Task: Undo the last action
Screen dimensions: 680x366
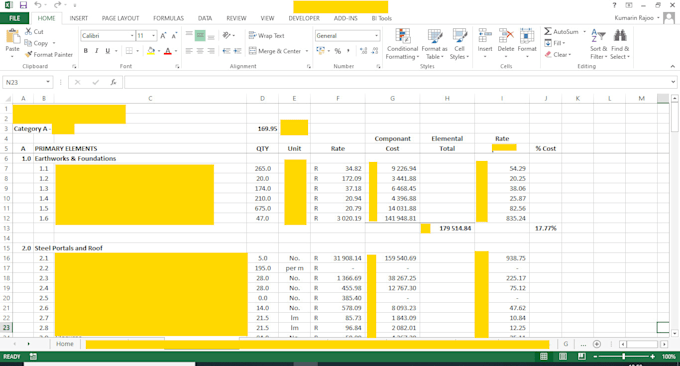Action: (38, 5)
